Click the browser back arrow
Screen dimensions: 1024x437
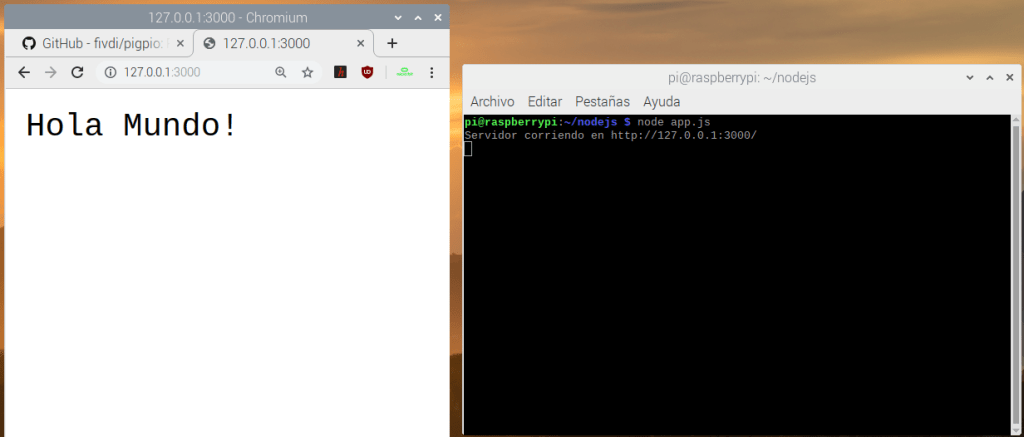coord(24,72)
